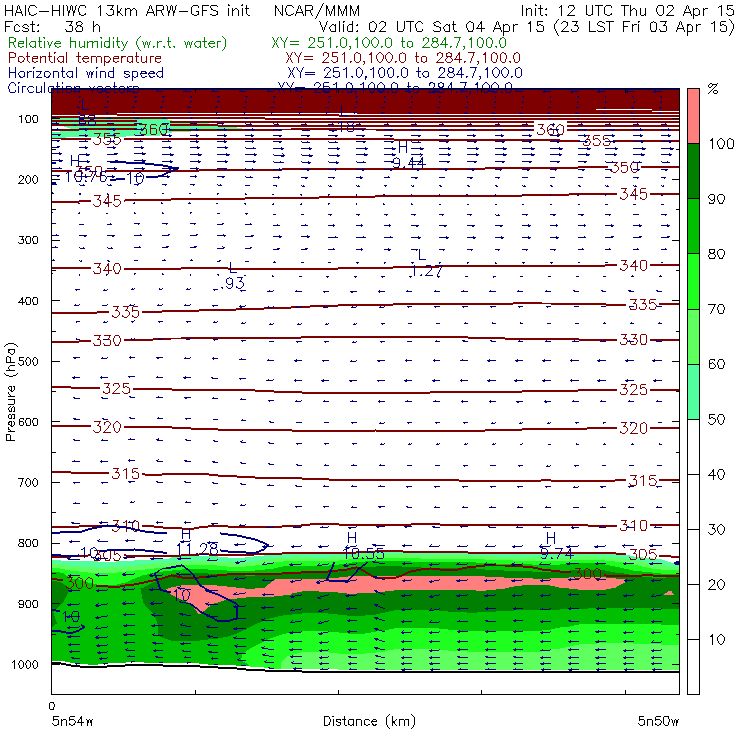This screenshot has width=740, height=740.
Task: Click the 'H 11.28' wind speed maximum
Action: 197,542
